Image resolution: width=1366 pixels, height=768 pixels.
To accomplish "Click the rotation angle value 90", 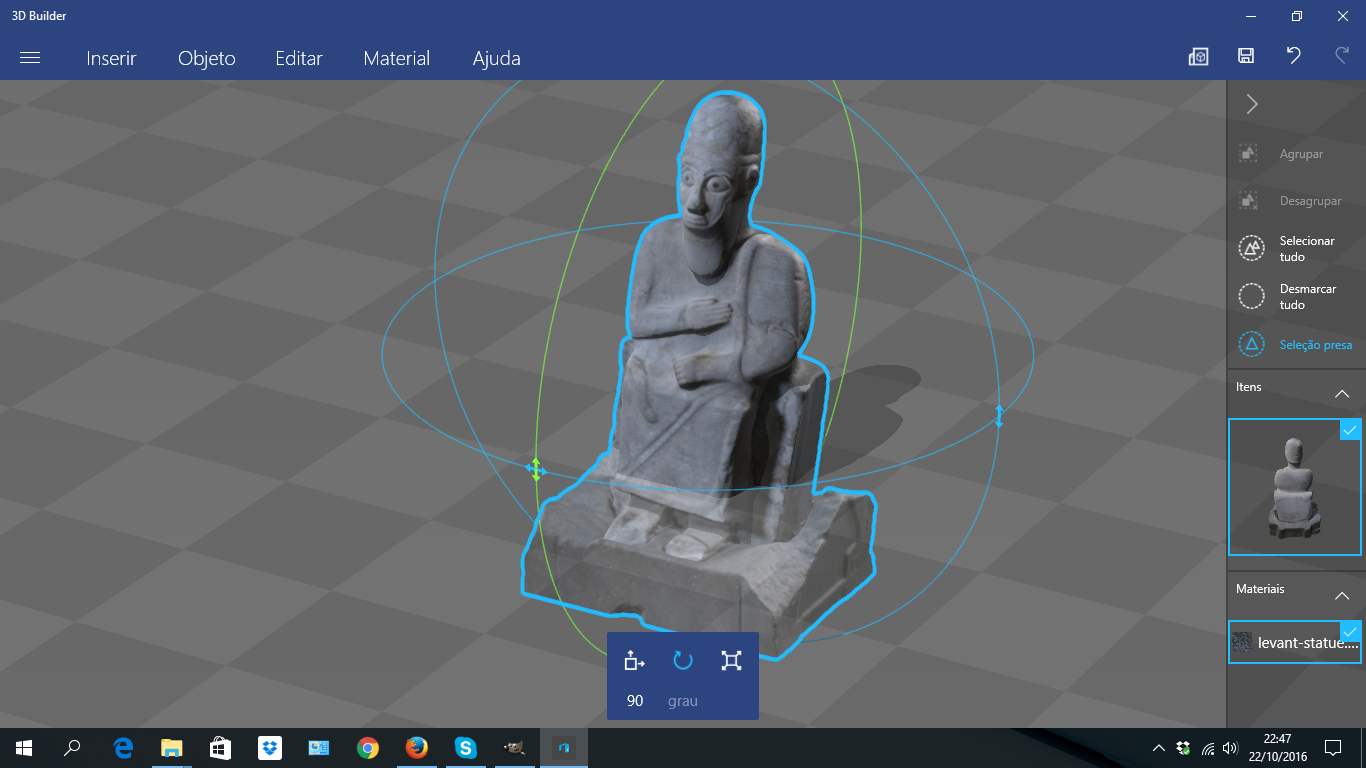I will pos(635,701).
